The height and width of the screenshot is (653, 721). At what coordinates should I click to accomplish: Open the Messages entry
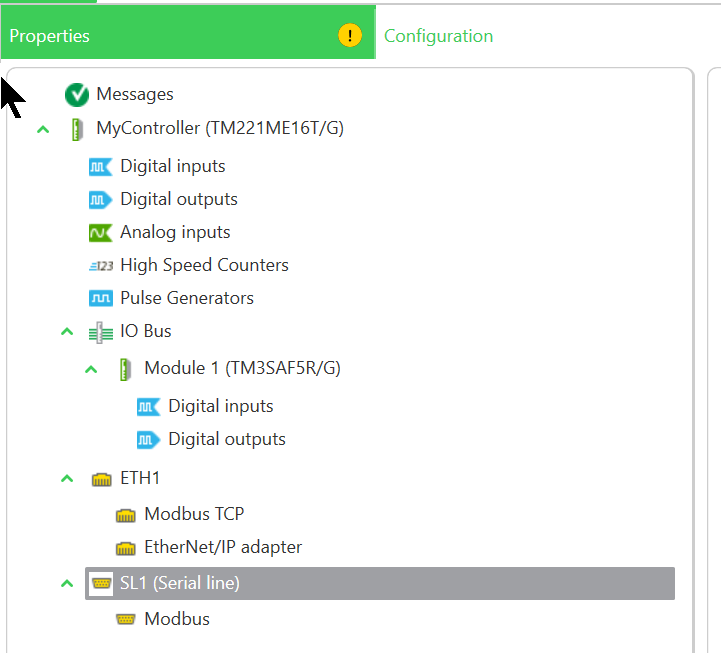tap(135, 94)
